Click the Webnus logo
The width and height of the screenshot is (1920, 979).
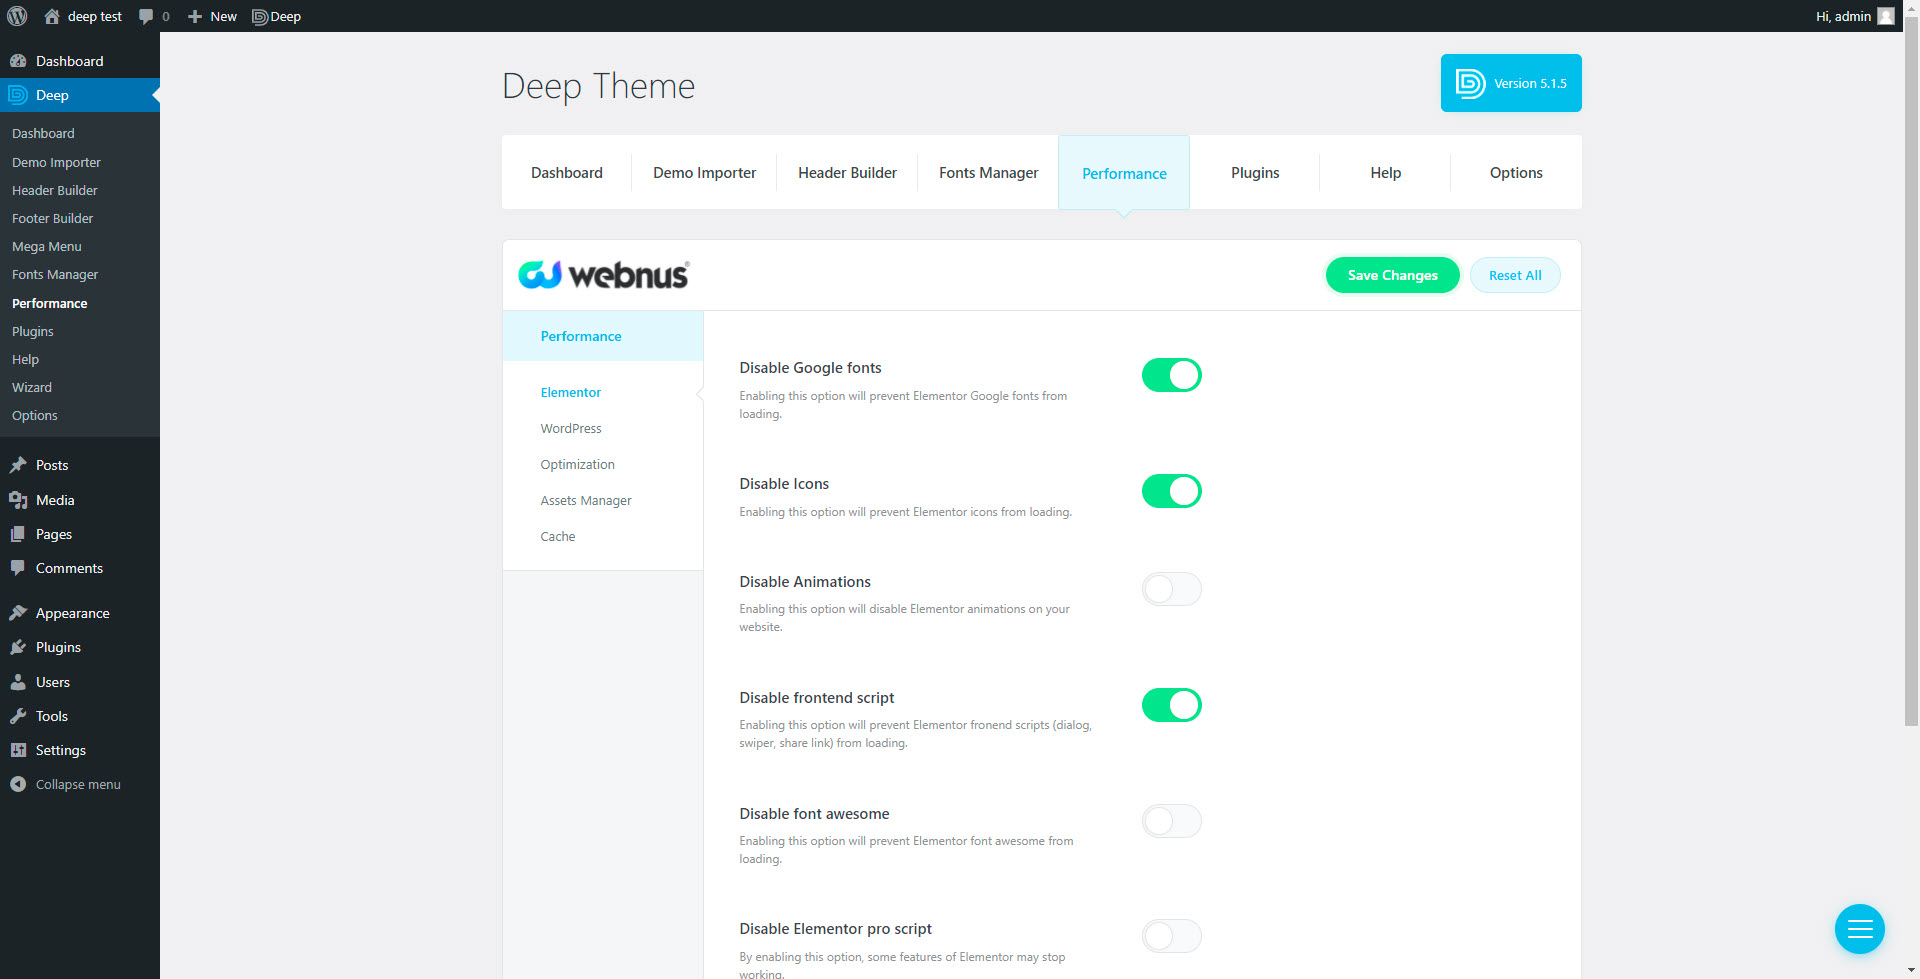[x=604, y=275]
